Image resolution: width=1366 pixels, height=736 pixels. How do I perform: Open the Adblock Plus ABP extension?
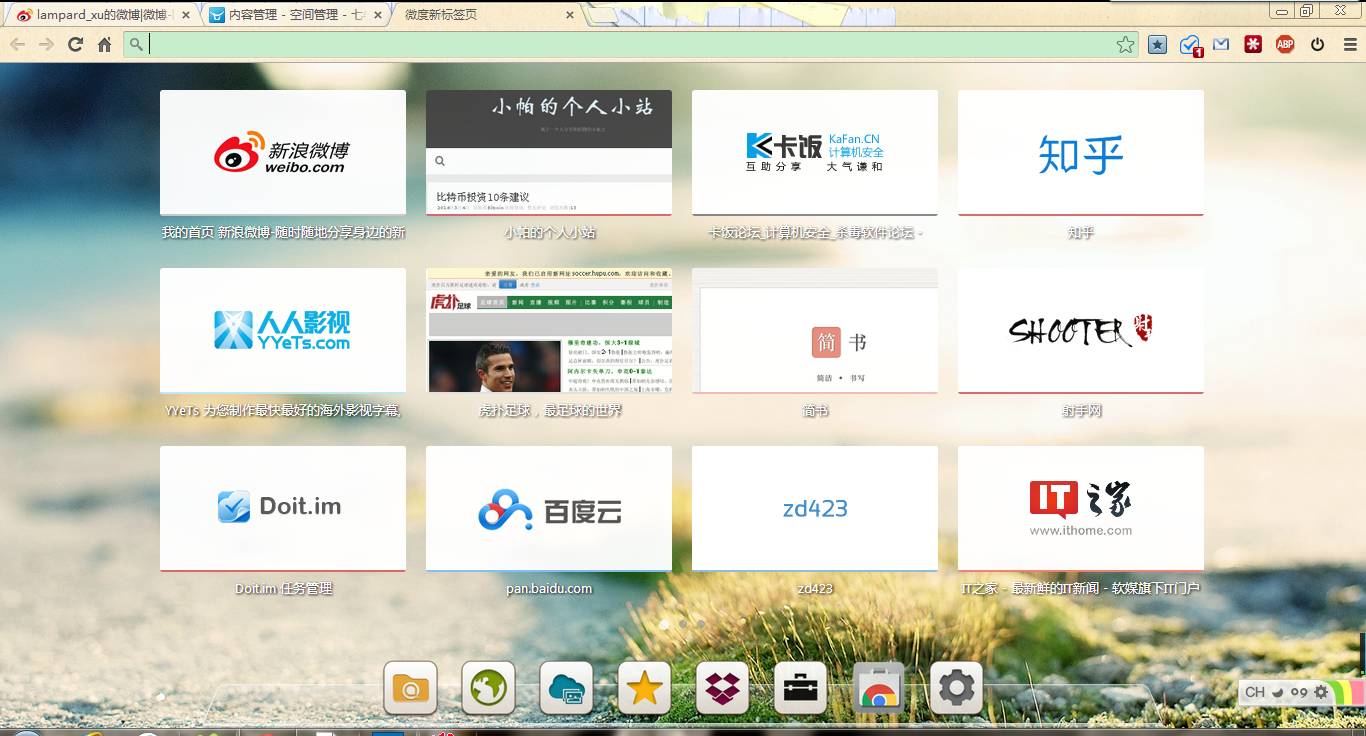click(1285, 44)
